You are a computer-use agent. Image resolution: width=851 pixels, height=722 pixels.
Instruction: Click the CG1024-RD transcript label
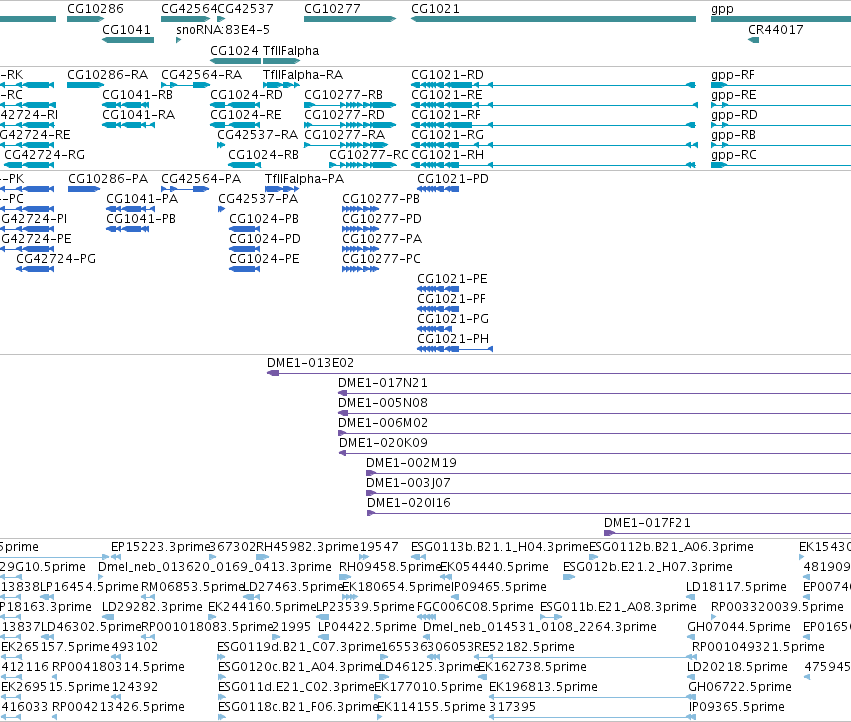tap(246, 95)
